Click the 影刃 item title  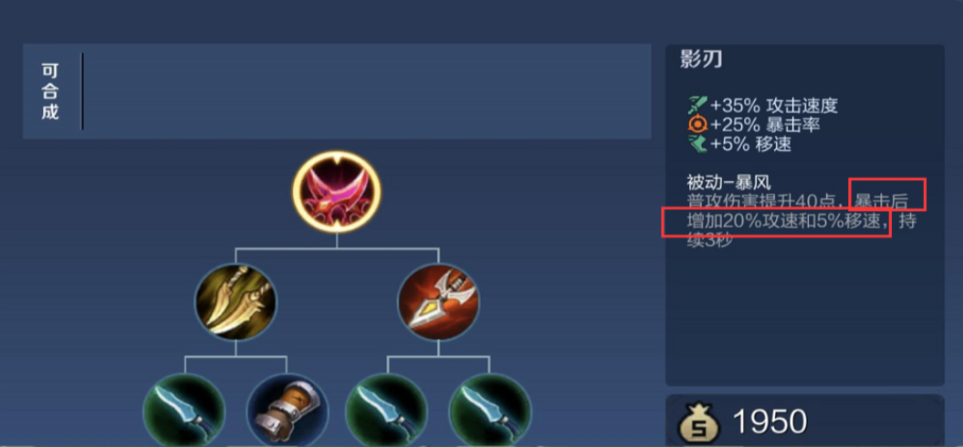click(x=701, y=60)
